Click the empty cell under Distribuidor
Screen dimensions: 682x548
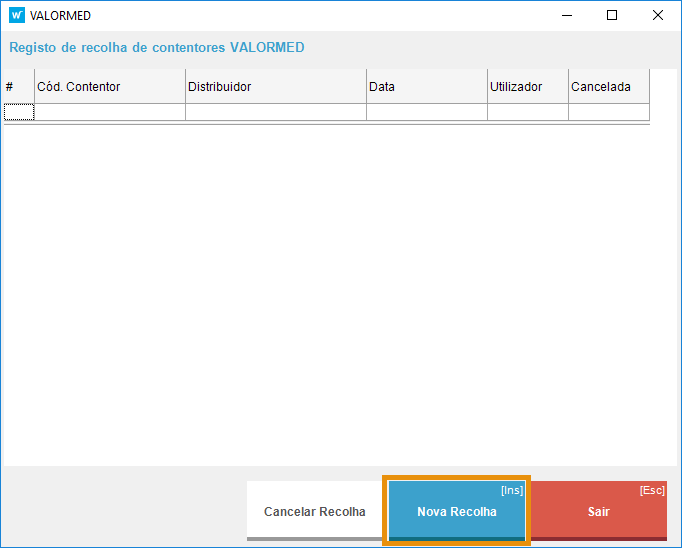pyautogui.click(x=276, y=112)
